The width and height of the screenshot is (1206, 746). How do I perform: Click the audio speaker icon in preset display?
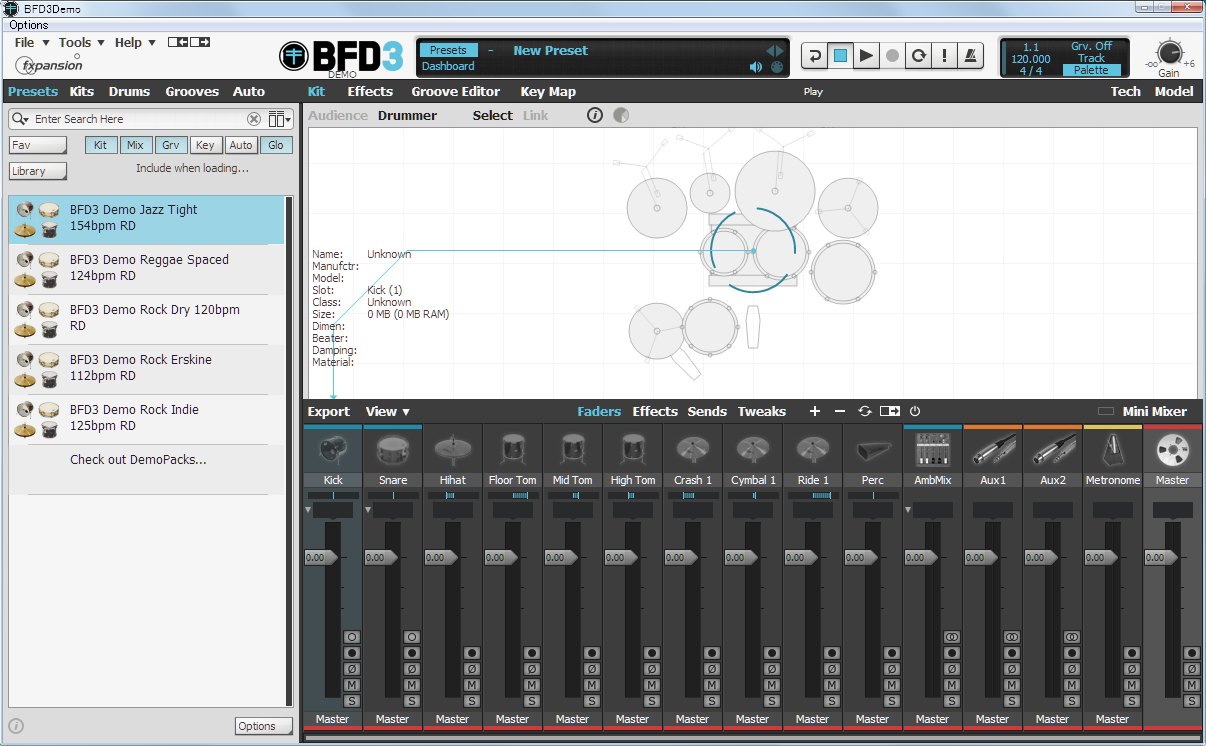coord(756,67)
